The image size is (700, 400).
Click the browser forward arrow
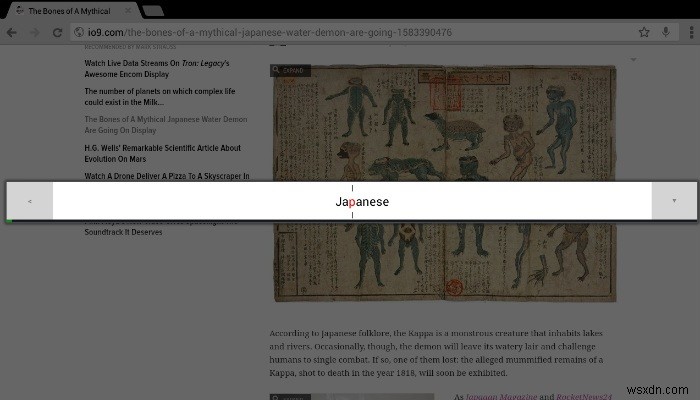point(36,33)
